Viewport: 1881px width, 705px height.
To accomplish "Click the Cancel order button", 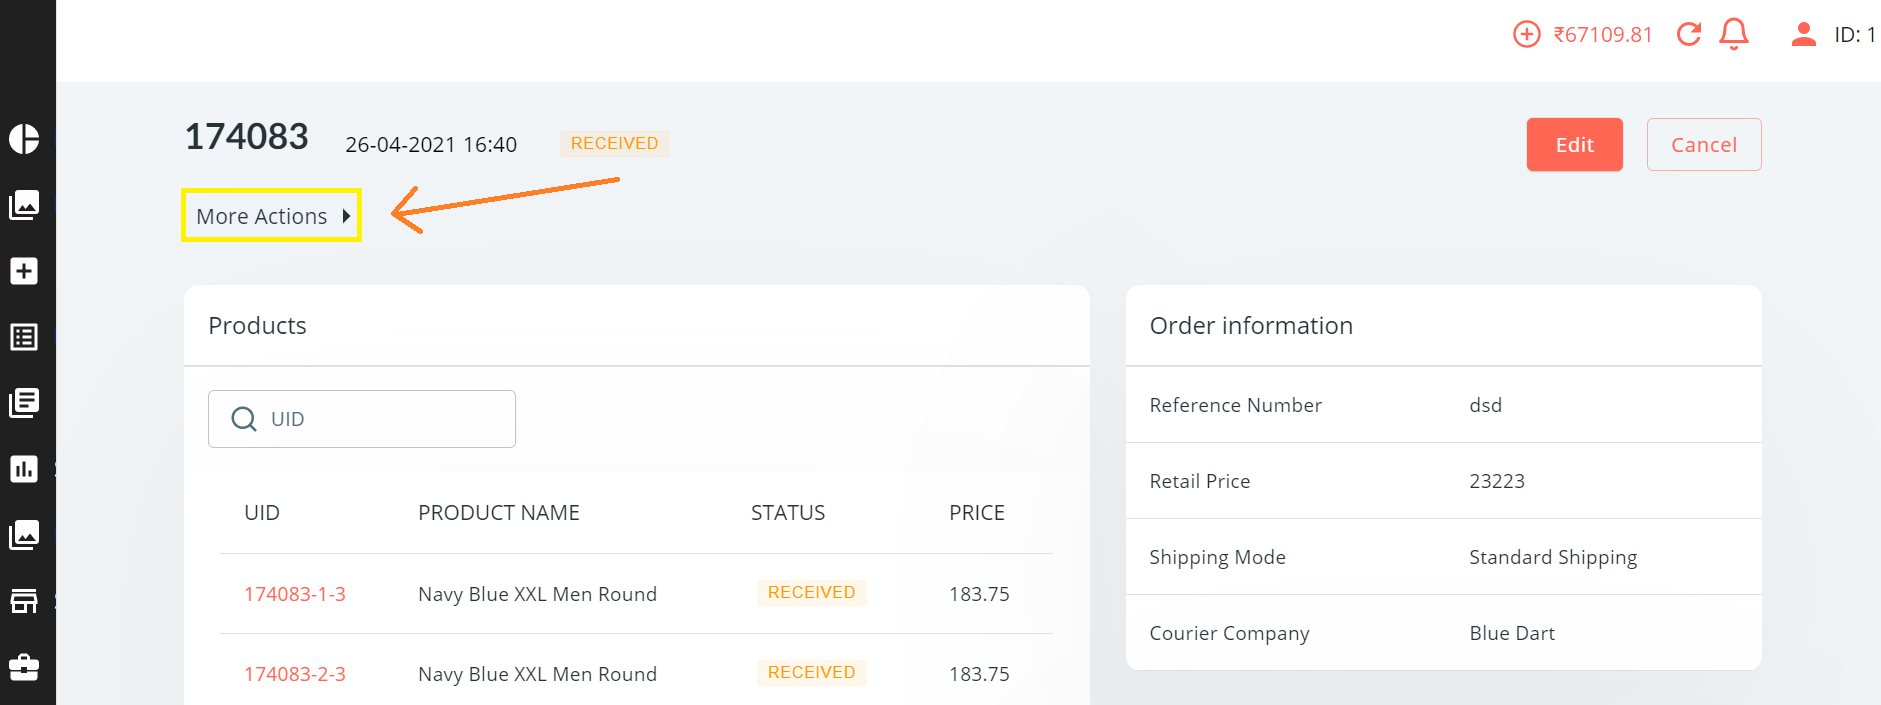I will [1703, 145].
